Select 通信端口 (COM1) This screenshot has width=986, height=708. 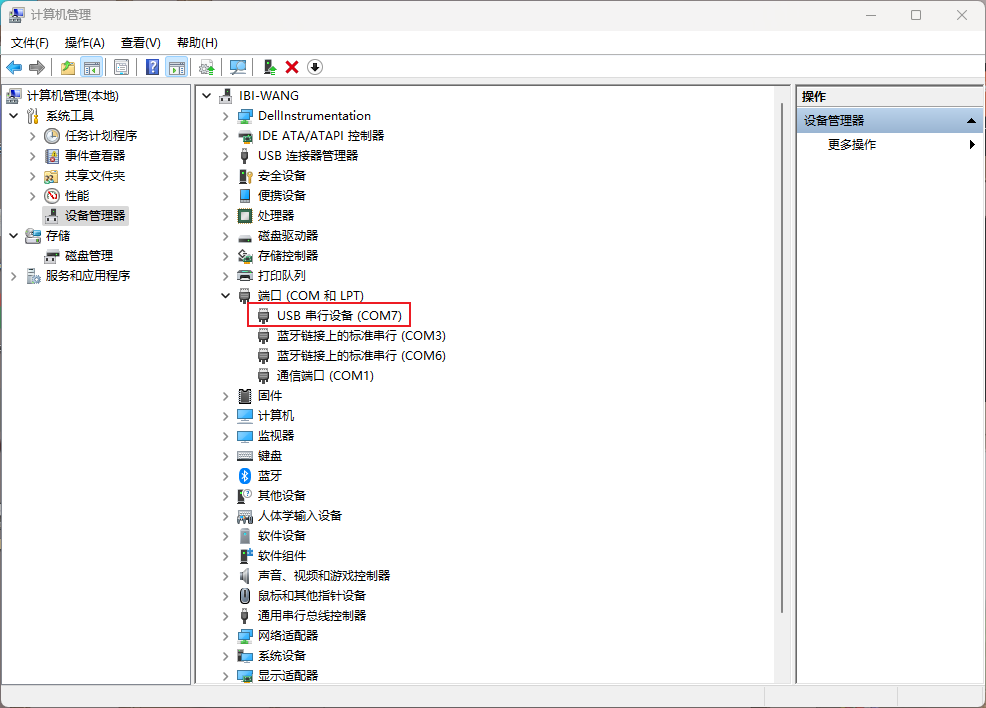(x=325, y=376)
